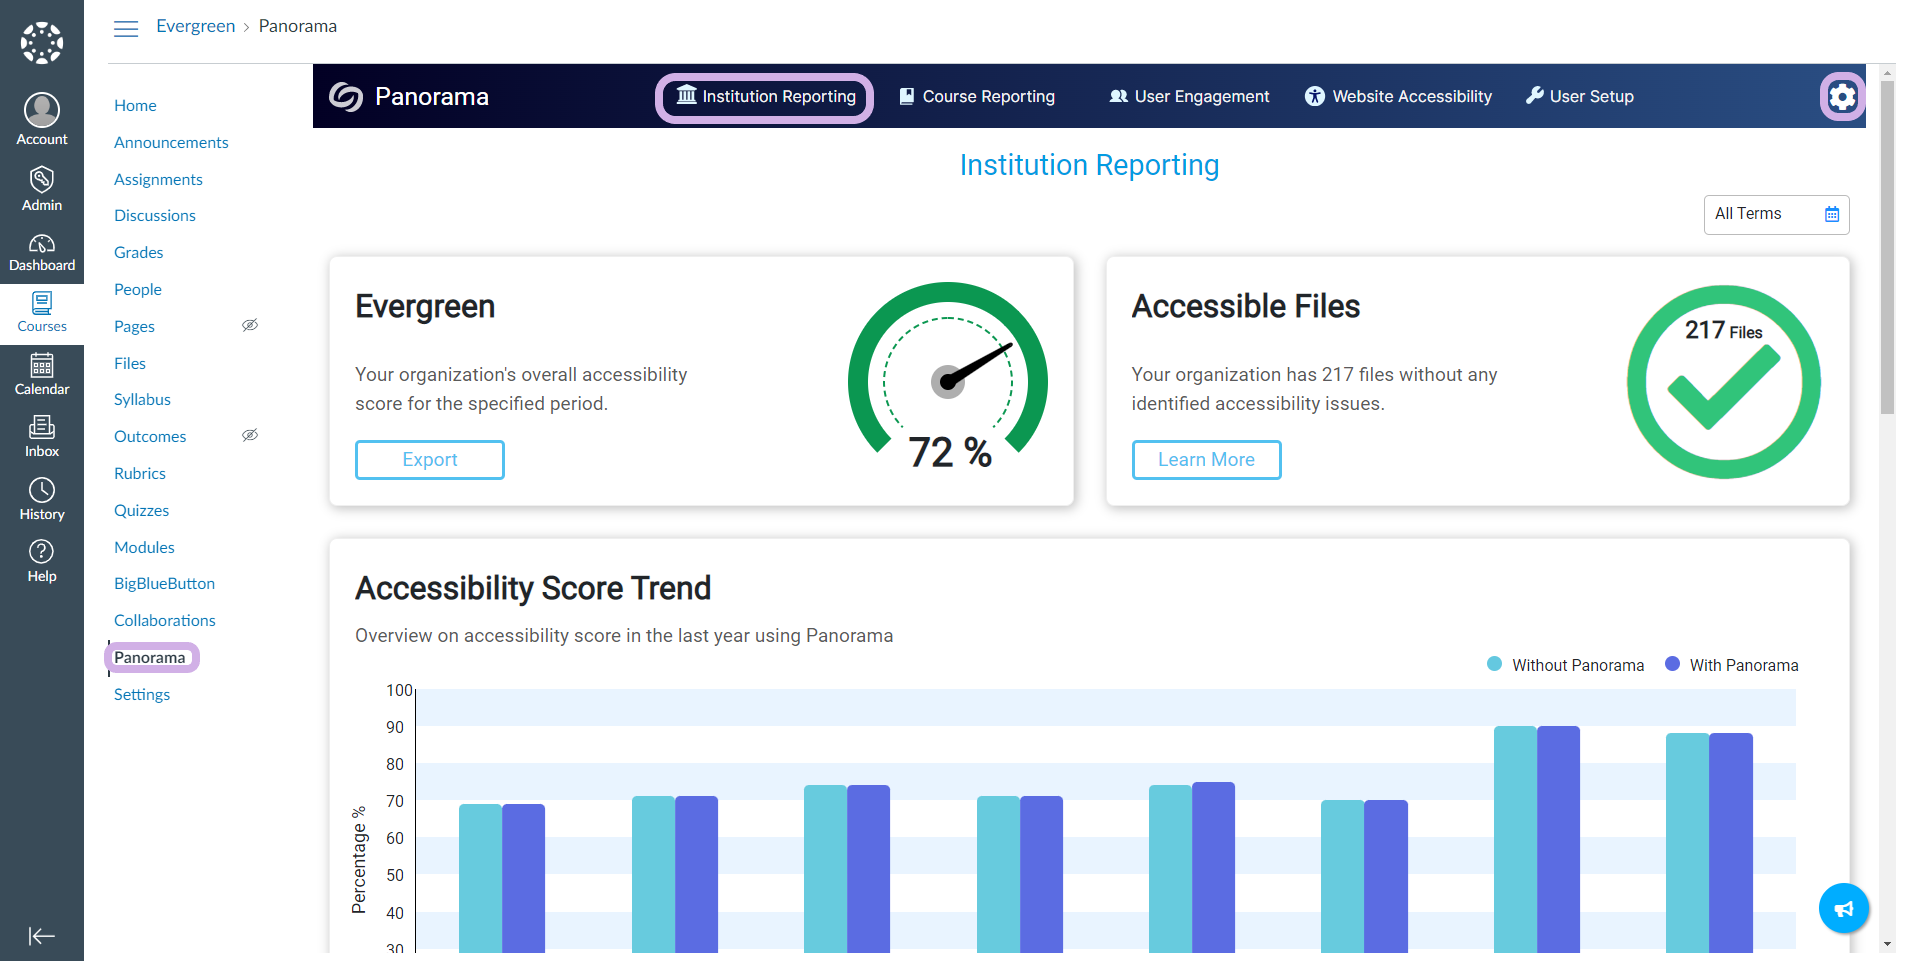The image size is (1920, 961).
Task: Switch to User Engagement tab
Action: click(1189, 97)
